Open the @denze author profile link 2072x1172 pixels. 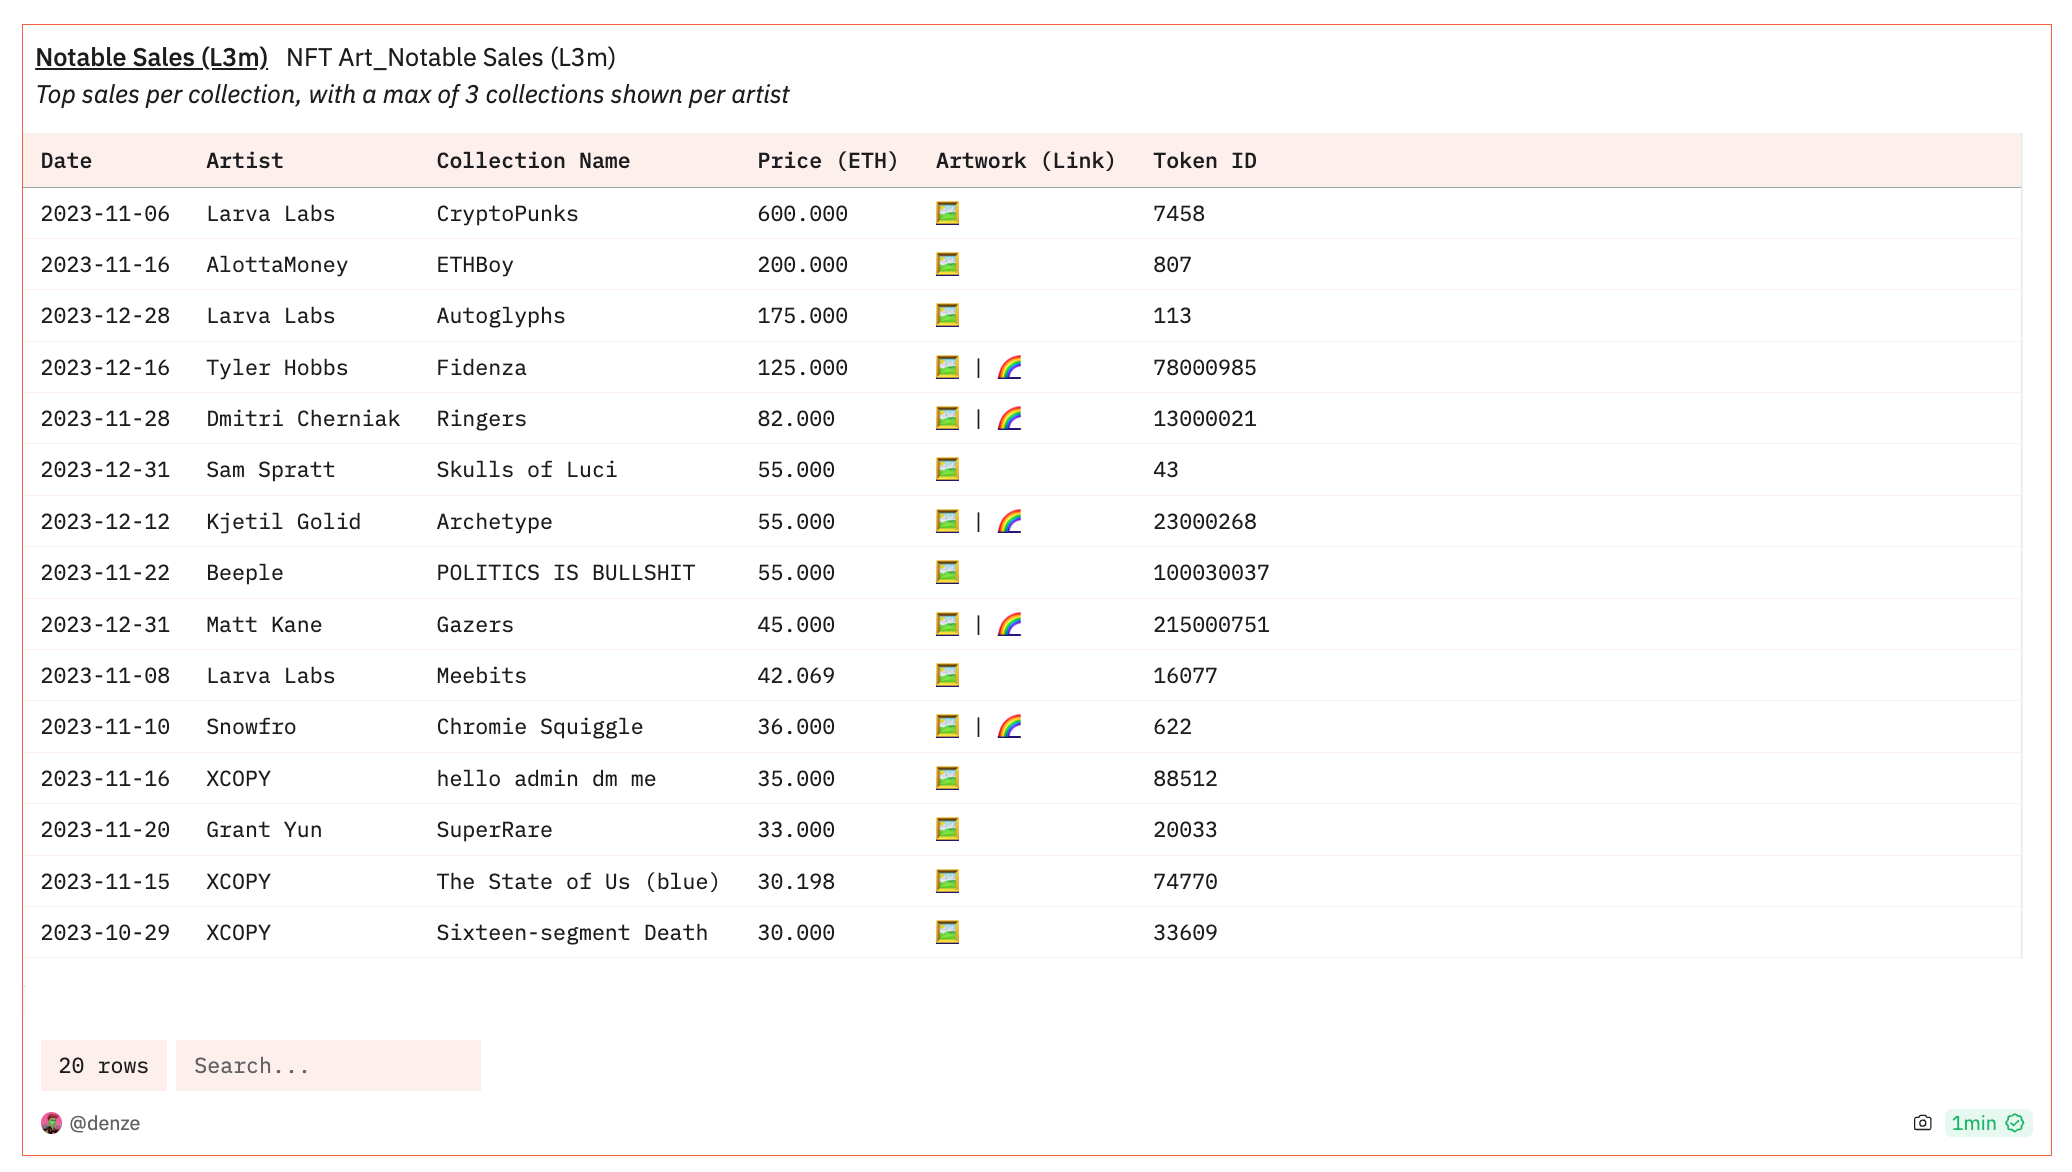(104, 1123)
